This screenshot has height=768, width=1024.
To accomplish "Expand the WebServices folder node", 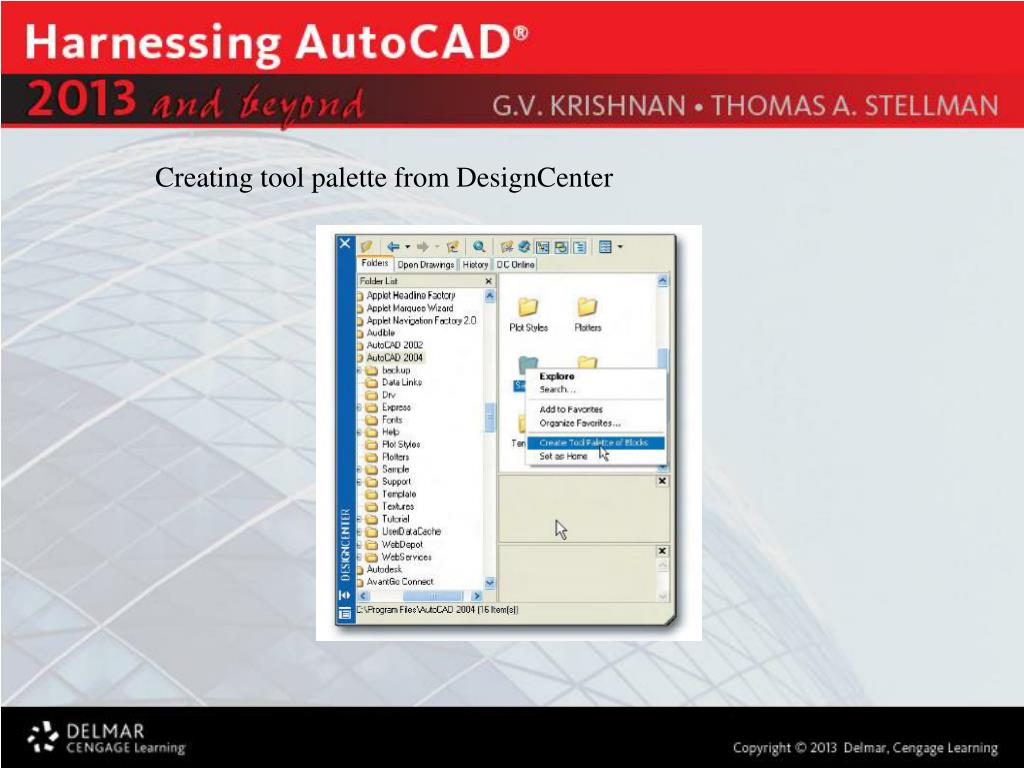I will tap(359, 557).
